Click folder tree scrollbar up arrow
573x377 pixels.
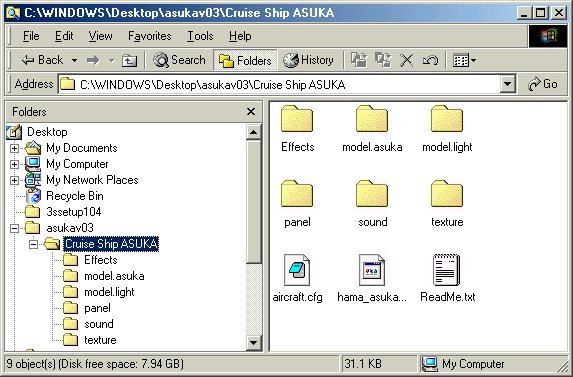tap(253, 132)
